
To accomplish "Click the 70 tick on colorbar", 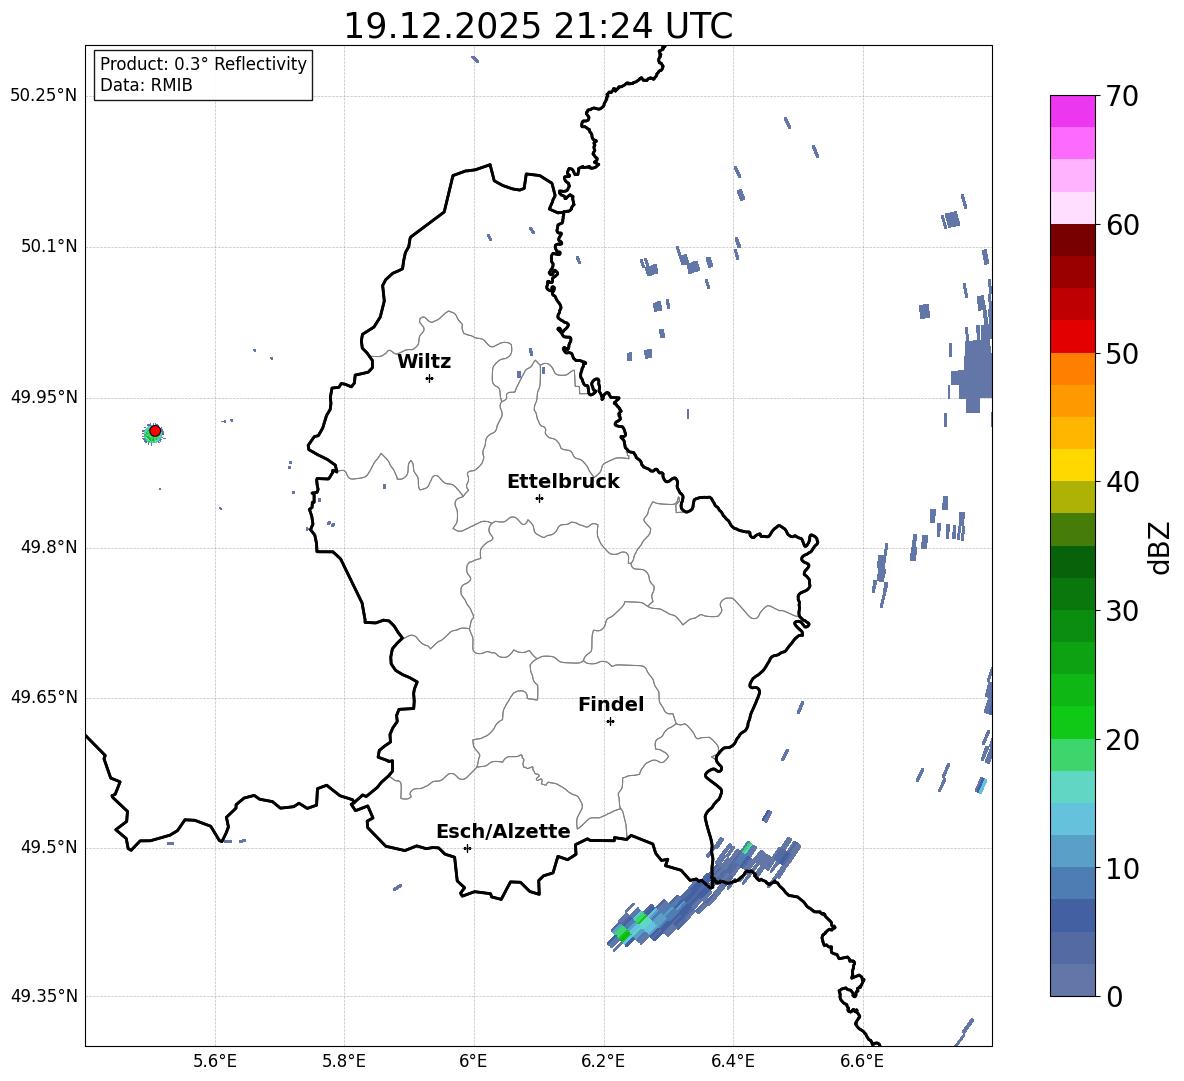I will [x=1122, y=97].
